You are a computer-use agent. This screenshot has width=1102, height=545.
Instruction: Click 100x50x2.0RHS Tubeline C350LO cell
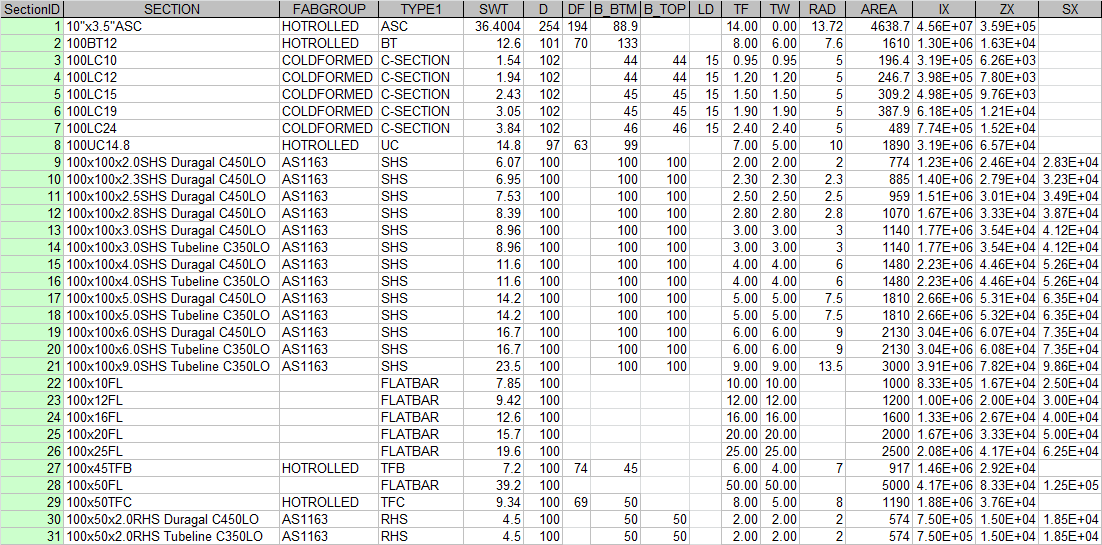[x=171, y=536]
